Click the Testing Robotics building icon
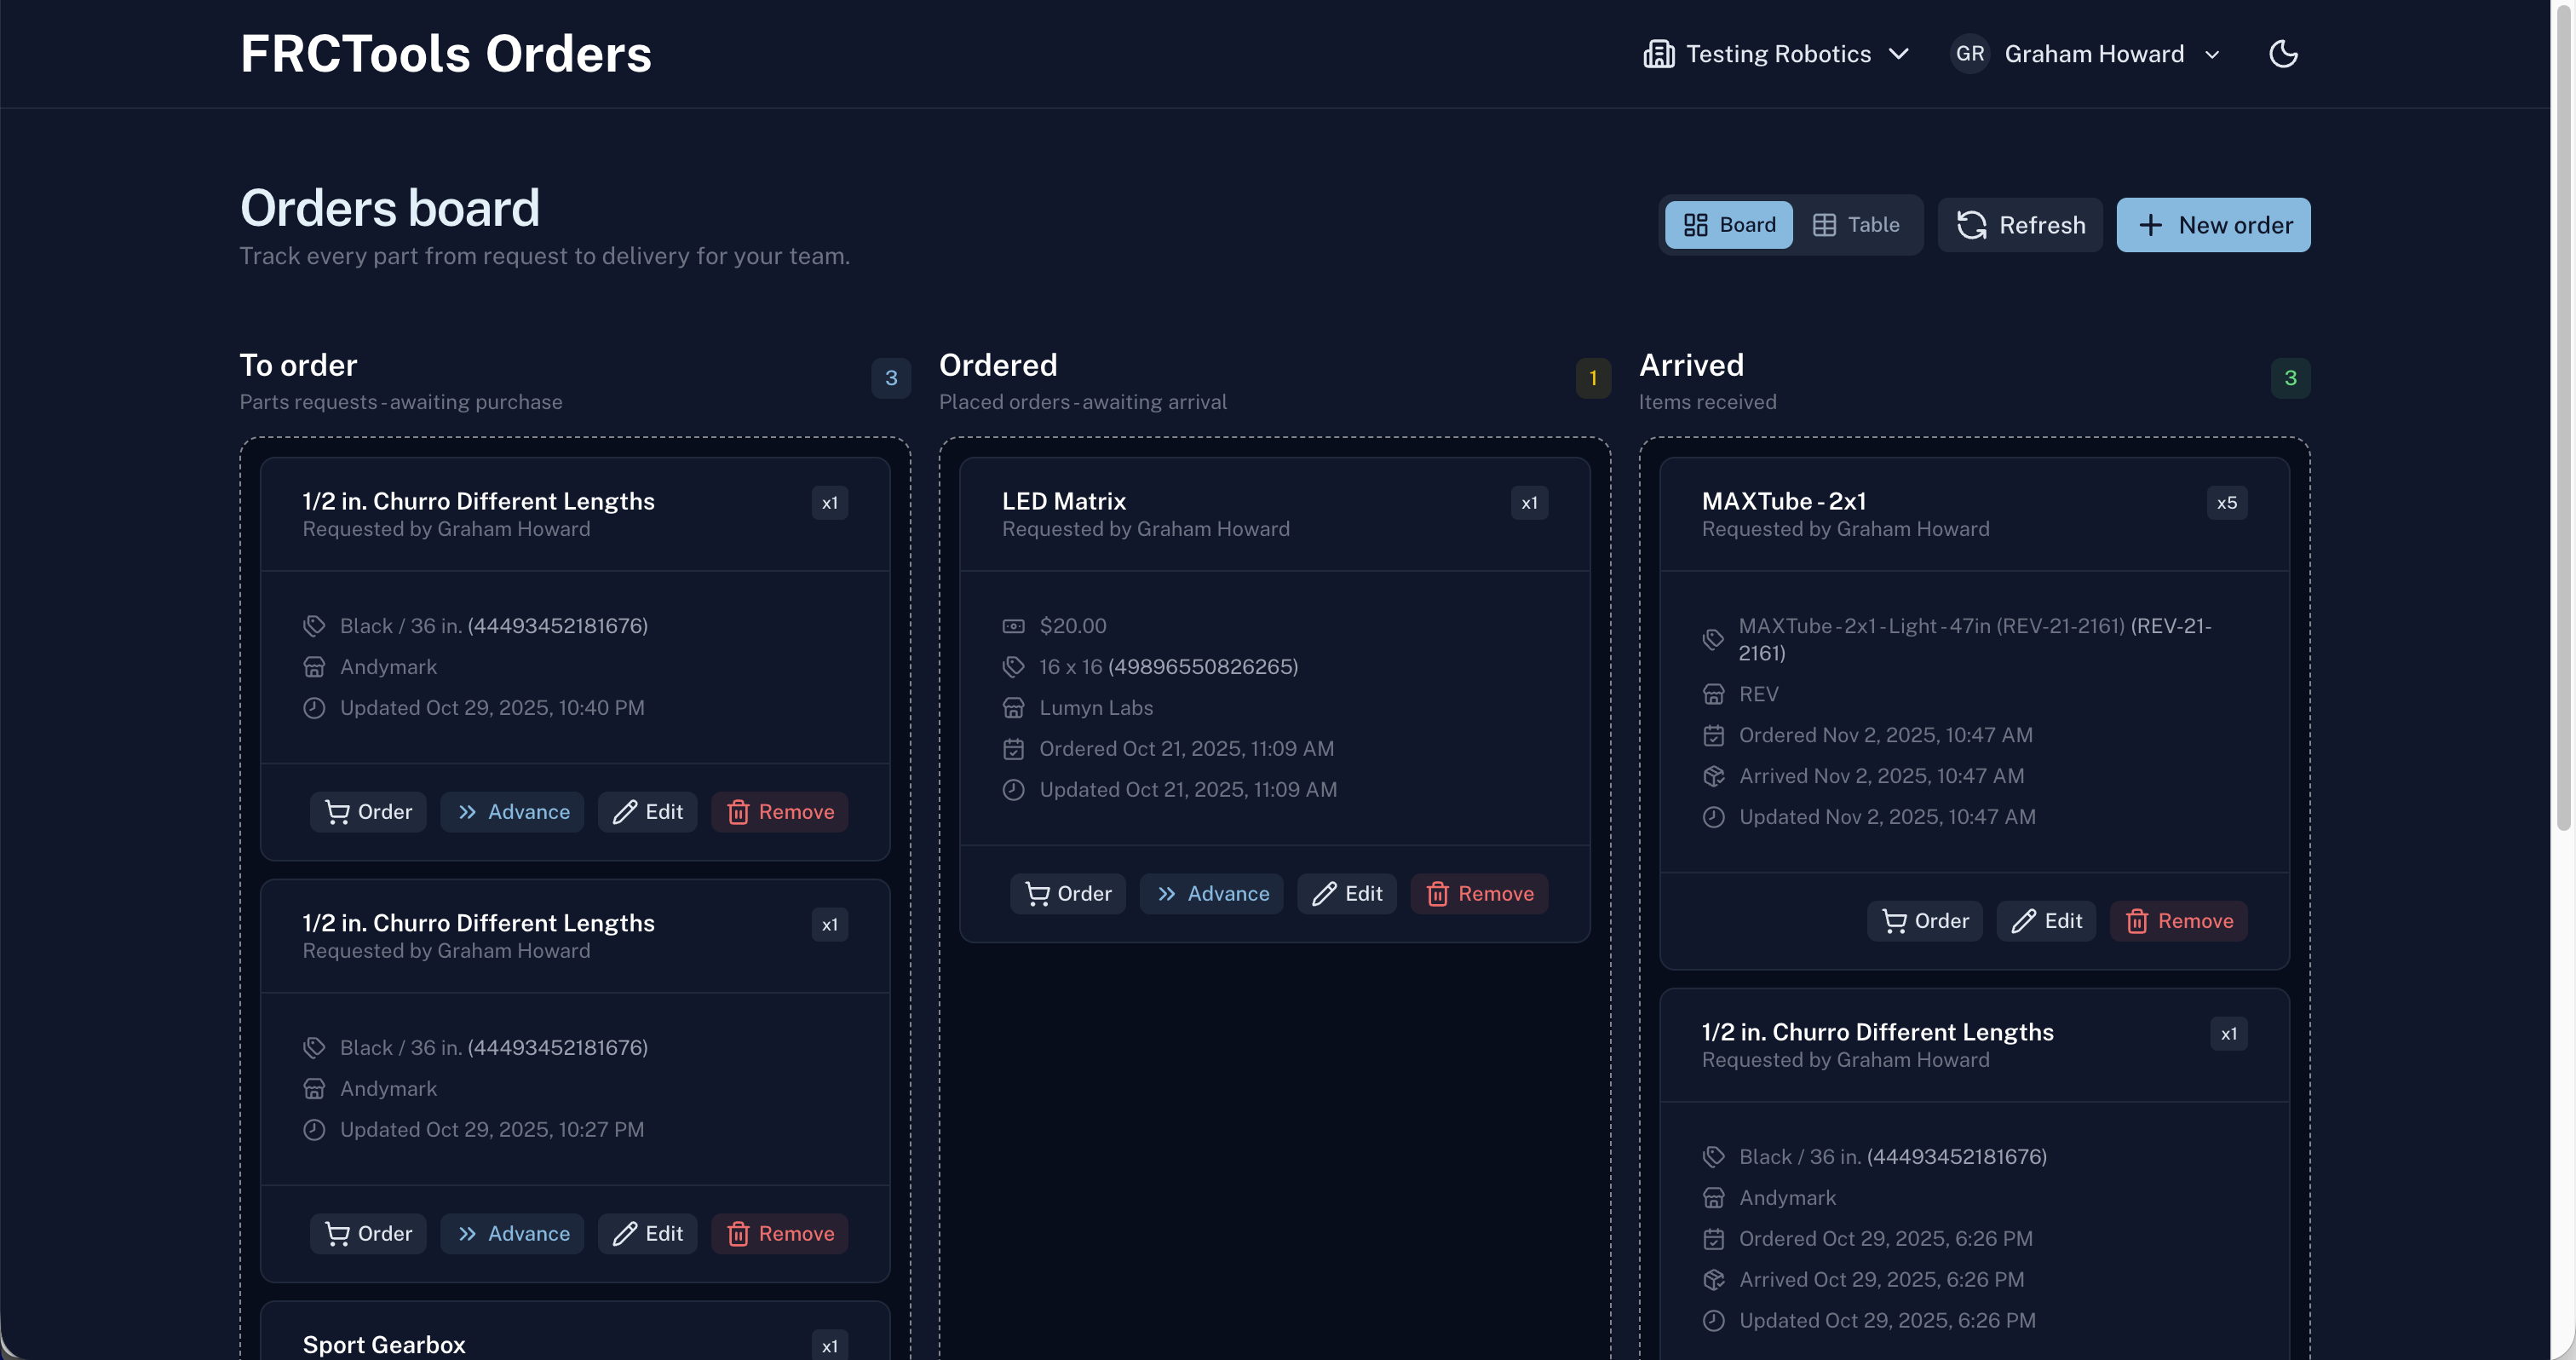This screenshot has width=2576, height=1360. point(1659,54)
